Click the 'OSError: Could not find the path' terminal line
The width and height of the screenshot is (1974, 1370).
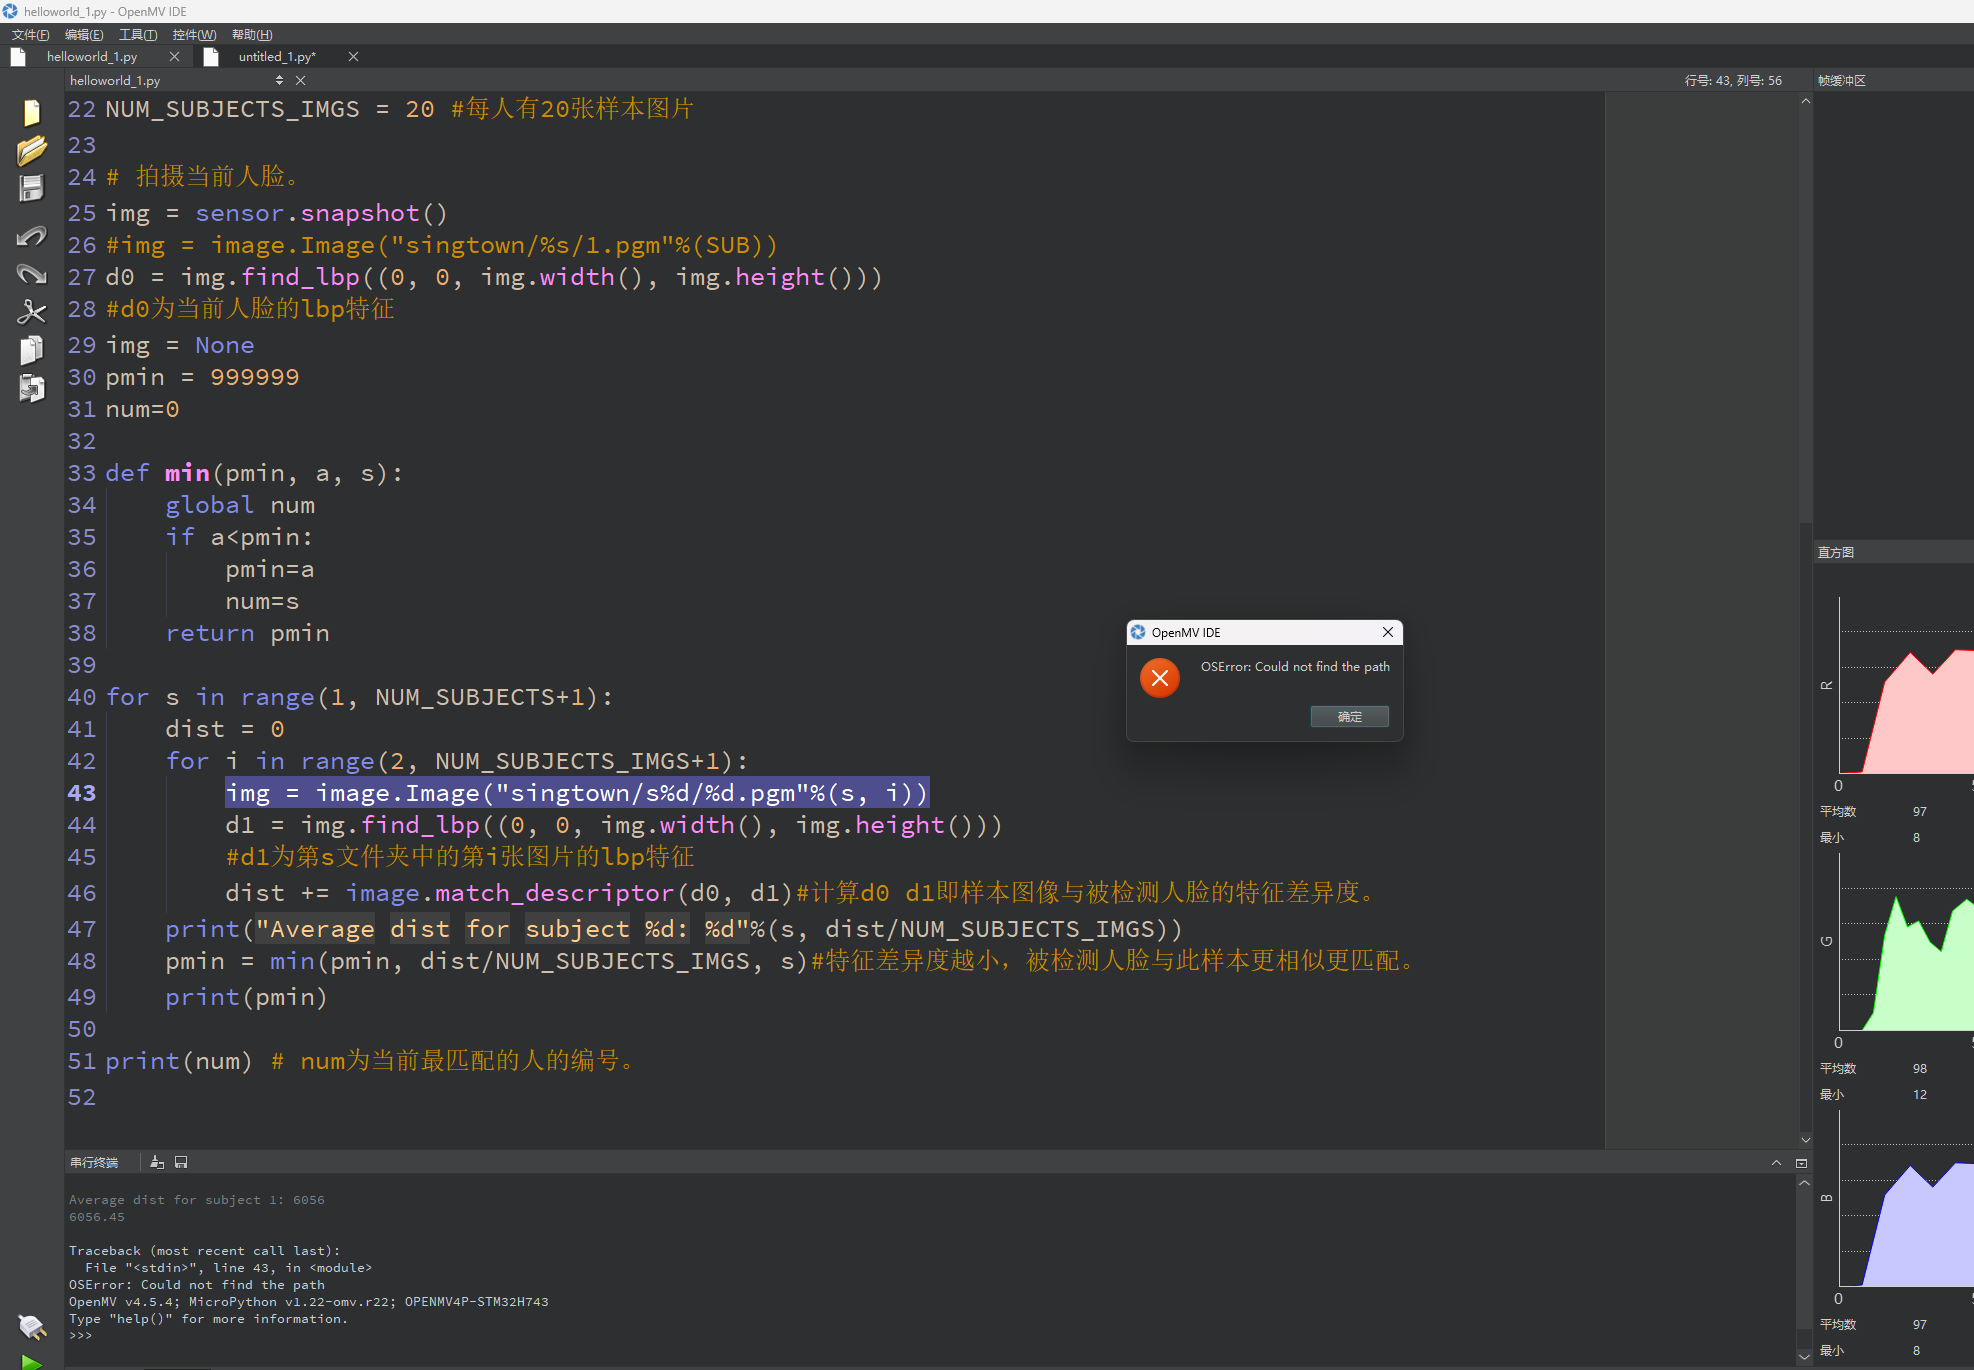click(197, 1285)
